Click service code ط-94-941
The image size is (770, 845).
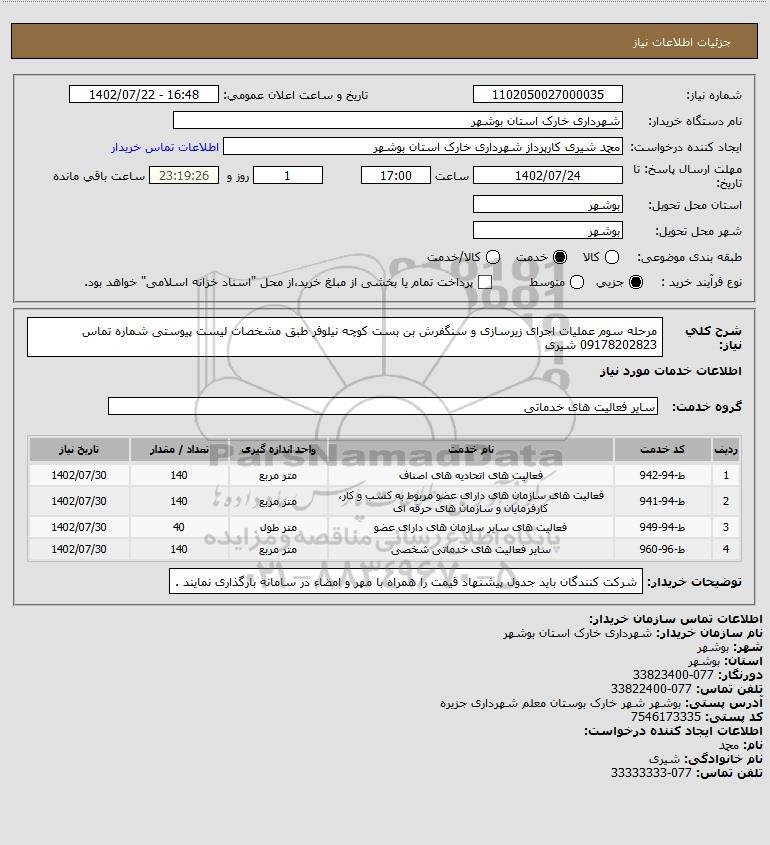pyautogui.click(x=662, y=501)
